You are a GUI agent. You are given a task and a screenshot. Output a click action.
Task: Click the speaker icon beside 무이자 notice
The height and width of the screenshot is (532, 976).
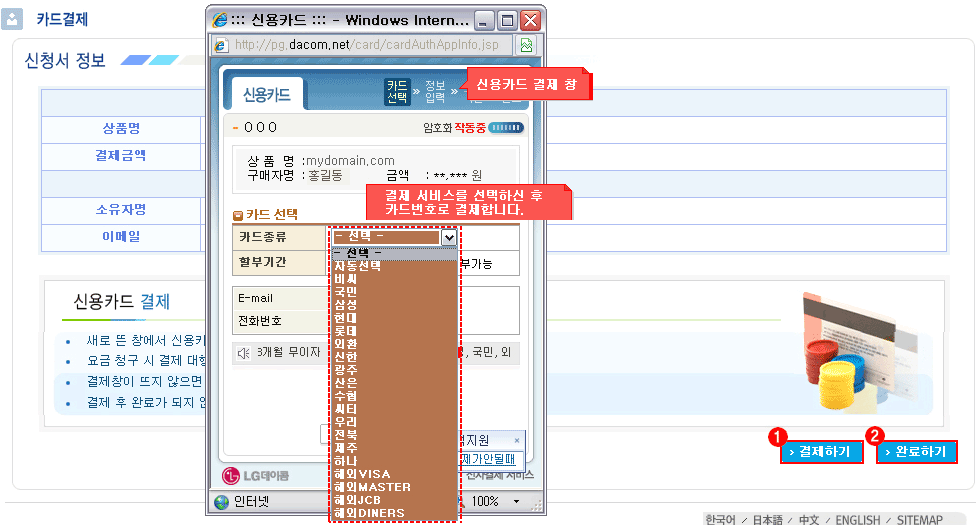tap(243, 353)
